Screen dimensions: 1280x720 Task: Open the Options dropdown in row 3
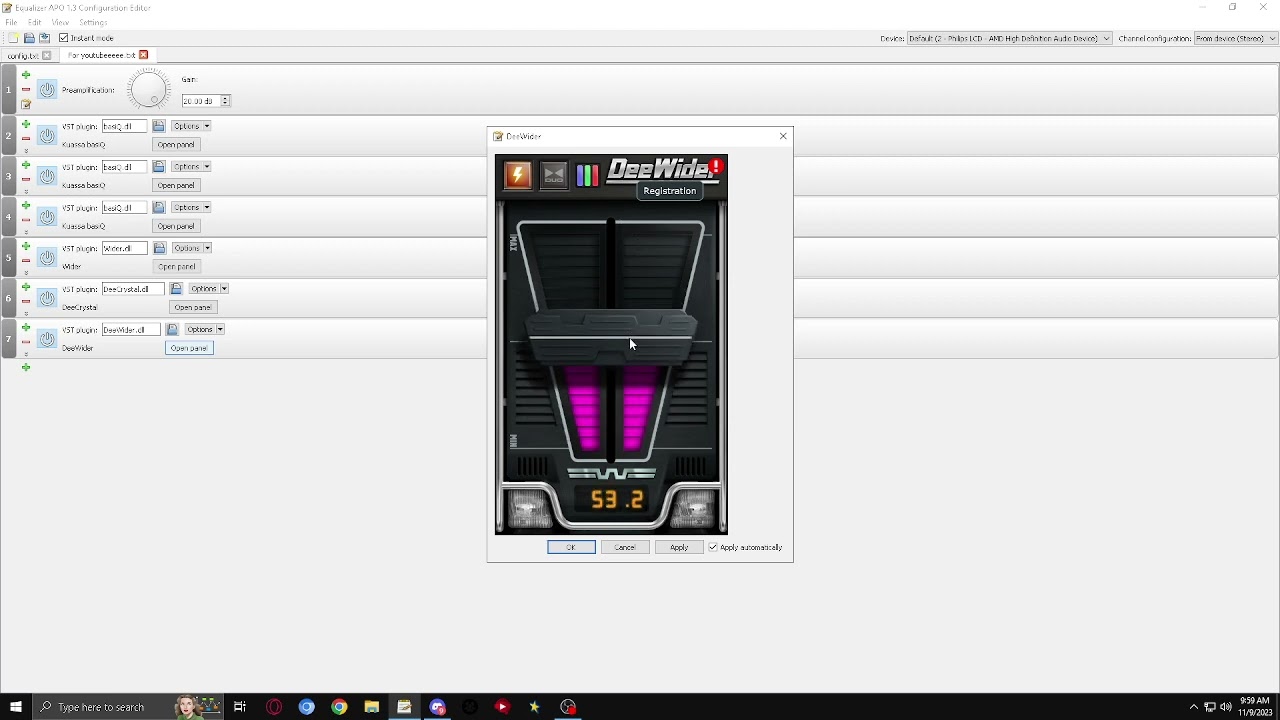click(190, 166)
